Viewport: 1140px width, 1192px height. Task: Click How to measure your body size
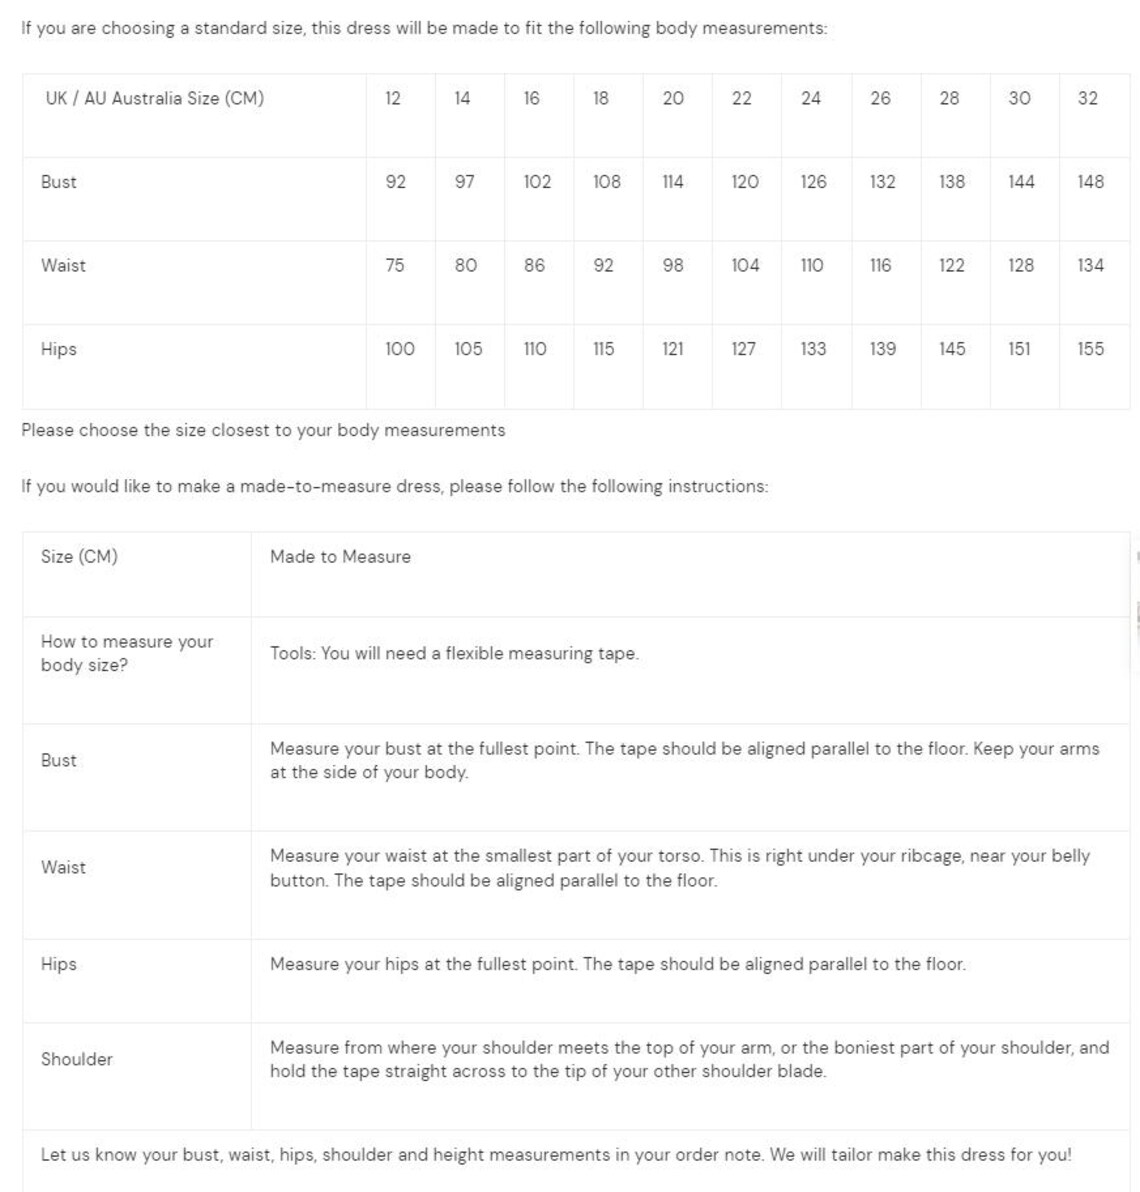tap(127, 653)
